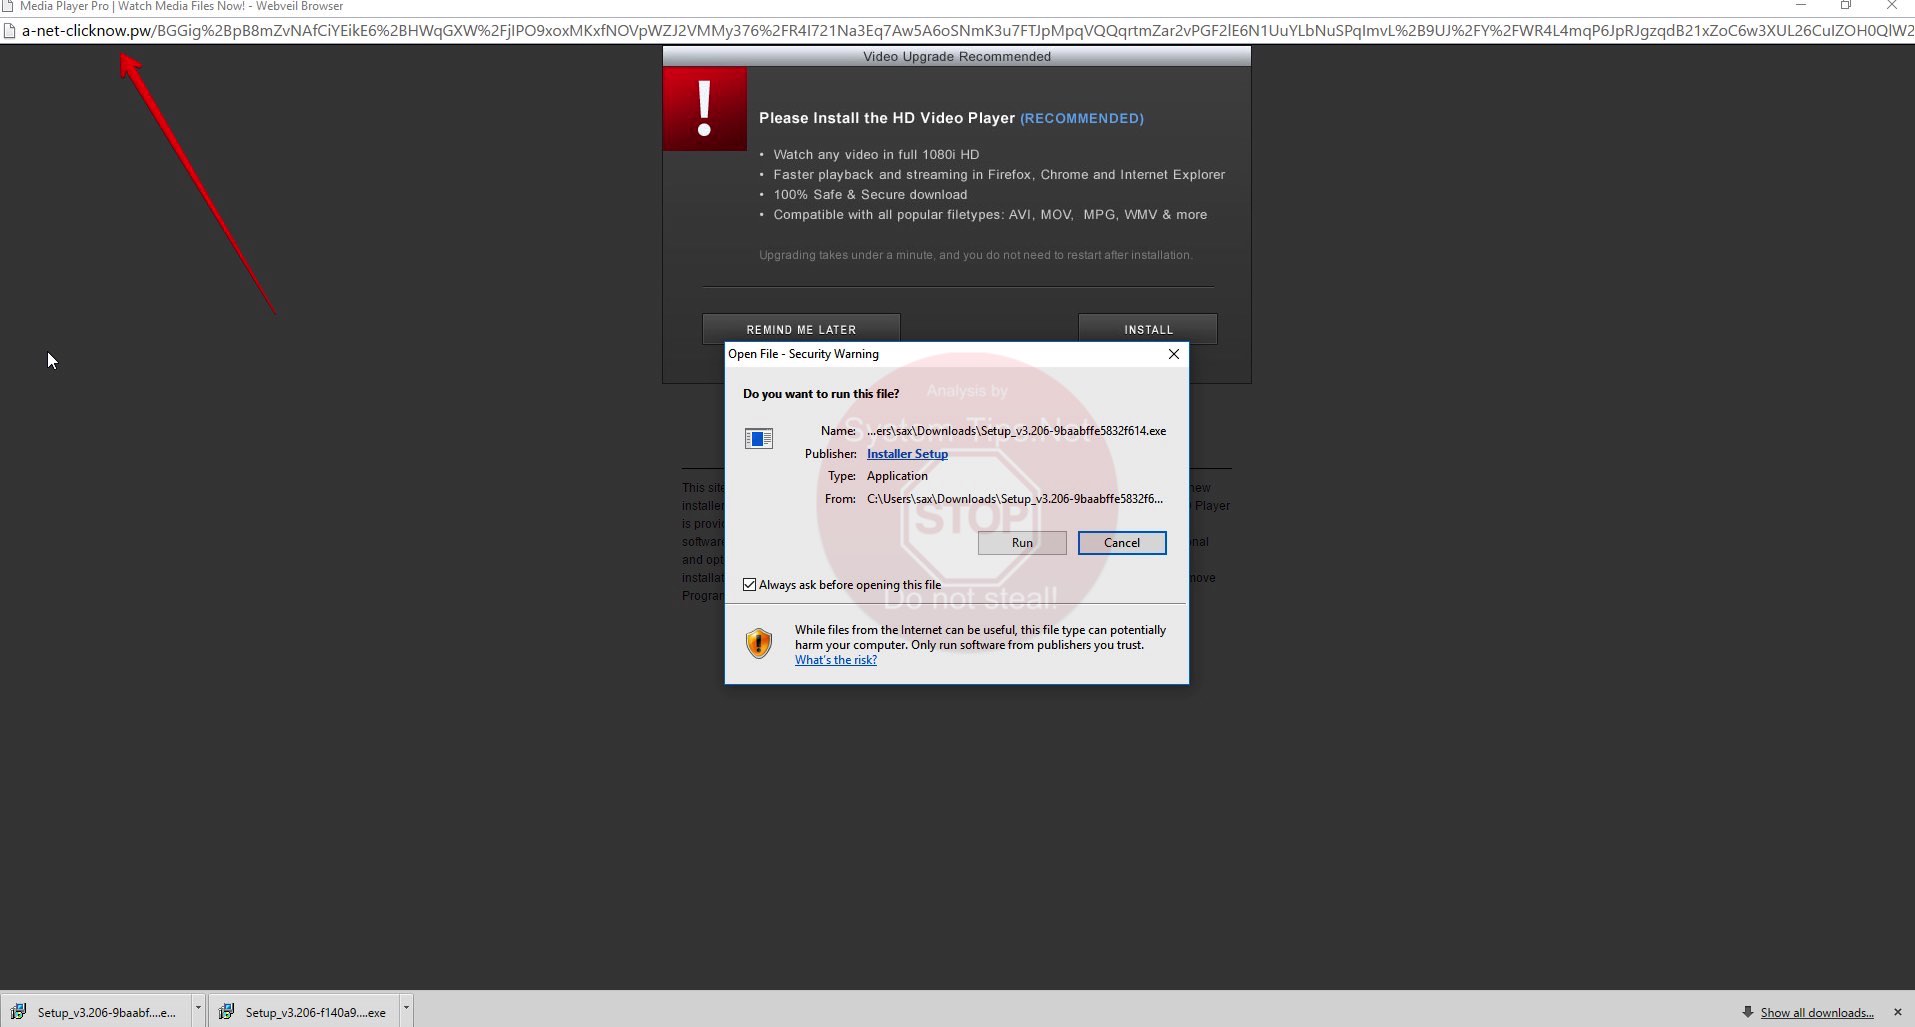Screen dimensions: 1915x1027
Task: Click the REMIND ME LATER button
Action: 801,329
